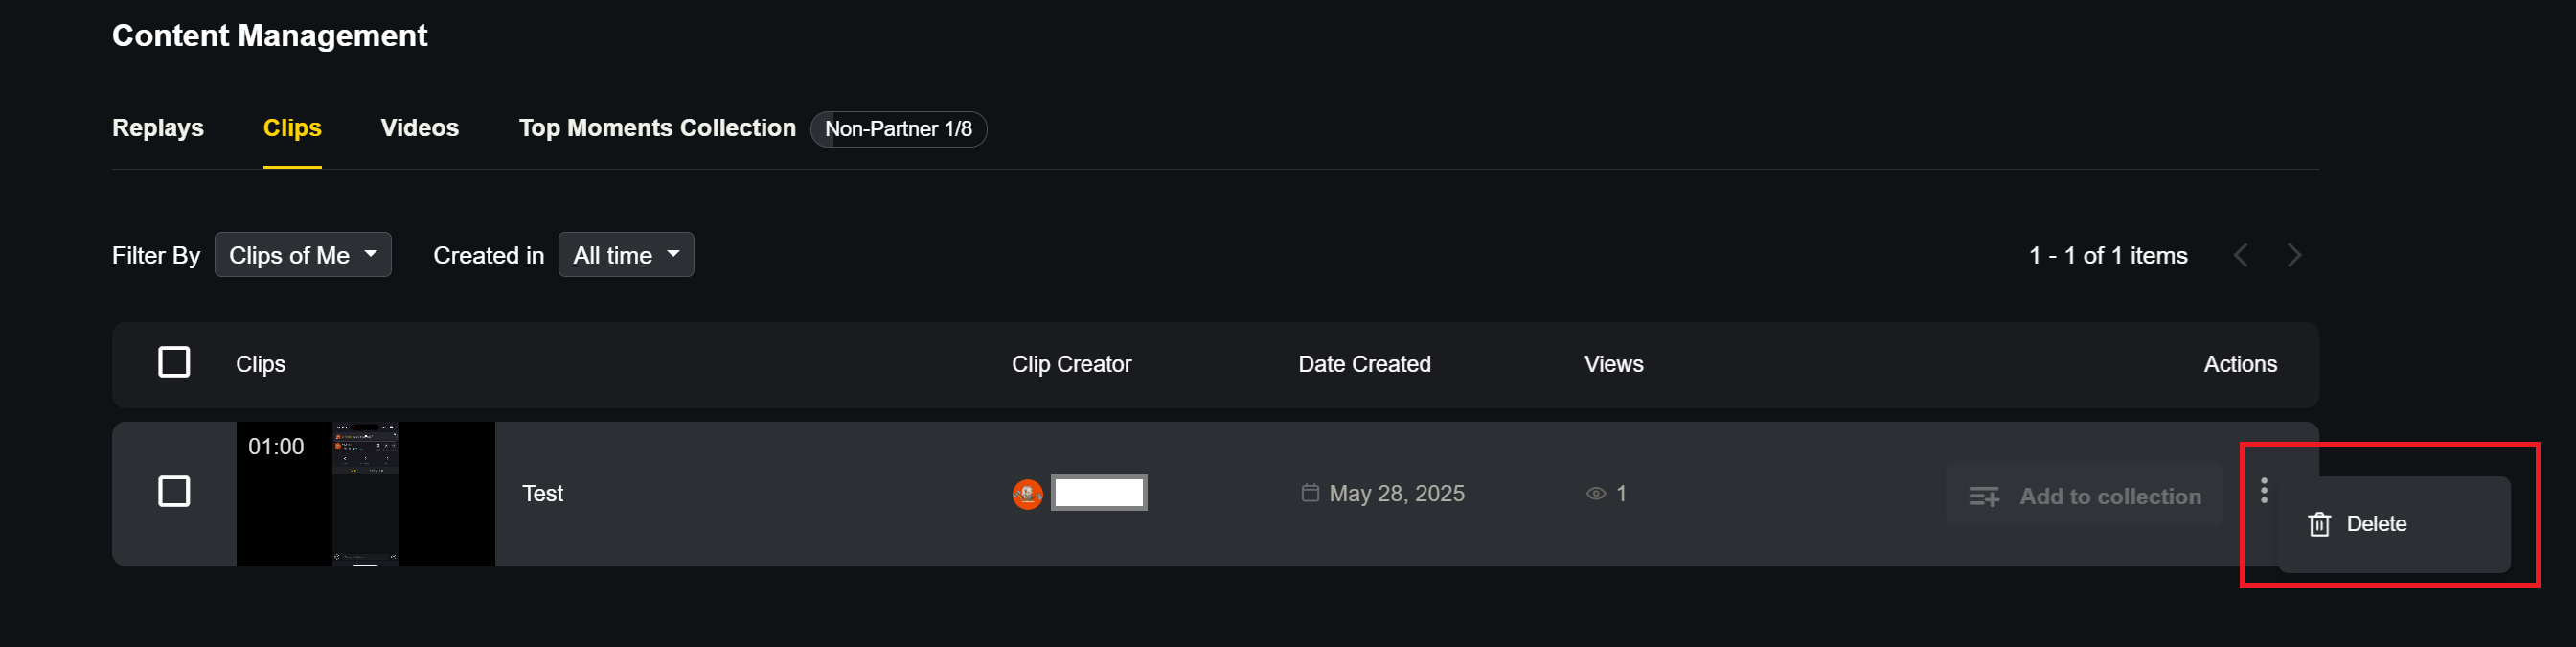The height and width of the screenshot is (647, 2576).
Task: Expand the All time date dropdown
Action: point(626,255)
